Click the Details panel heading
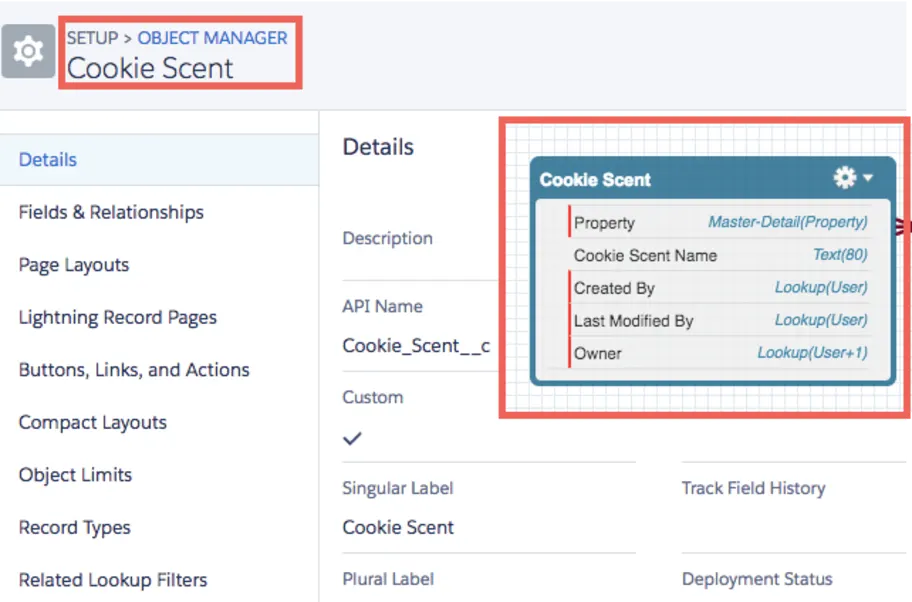Image resolution: width=912 pixels, height=602 pixels. (x=378, y=147)
